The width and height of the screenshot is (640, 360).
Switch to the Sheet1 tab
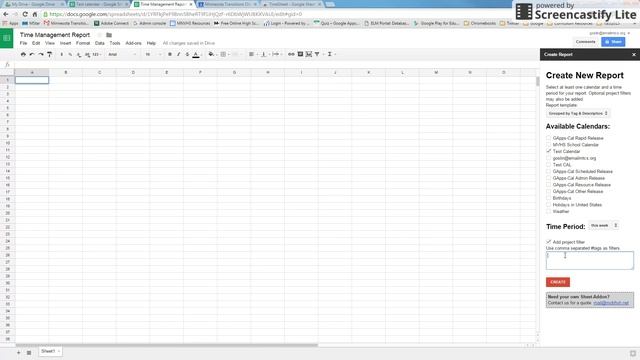(x=50, y=351)
